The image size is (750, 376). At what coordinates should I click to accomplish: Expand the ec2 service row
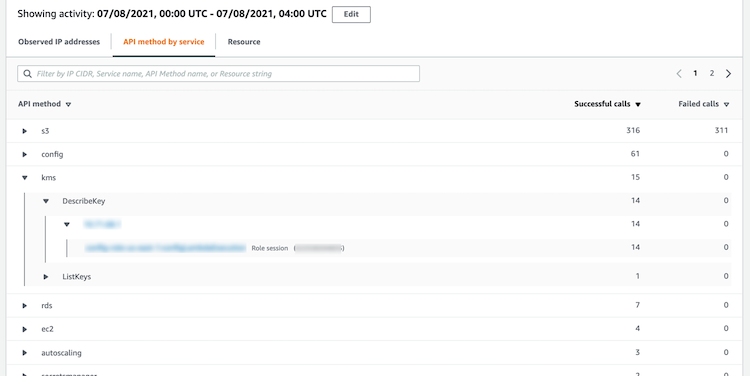[x=25, y=329]
